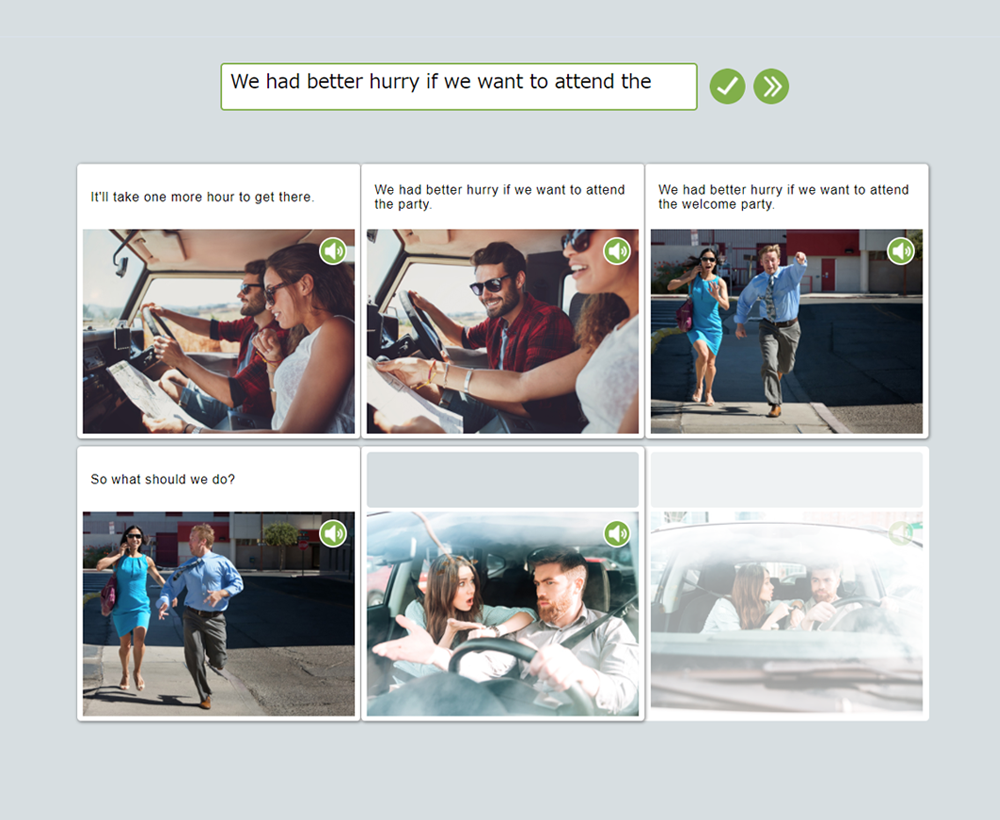
Task: Select the couple reading map in jeep photo
Action: tap(218, 340)
